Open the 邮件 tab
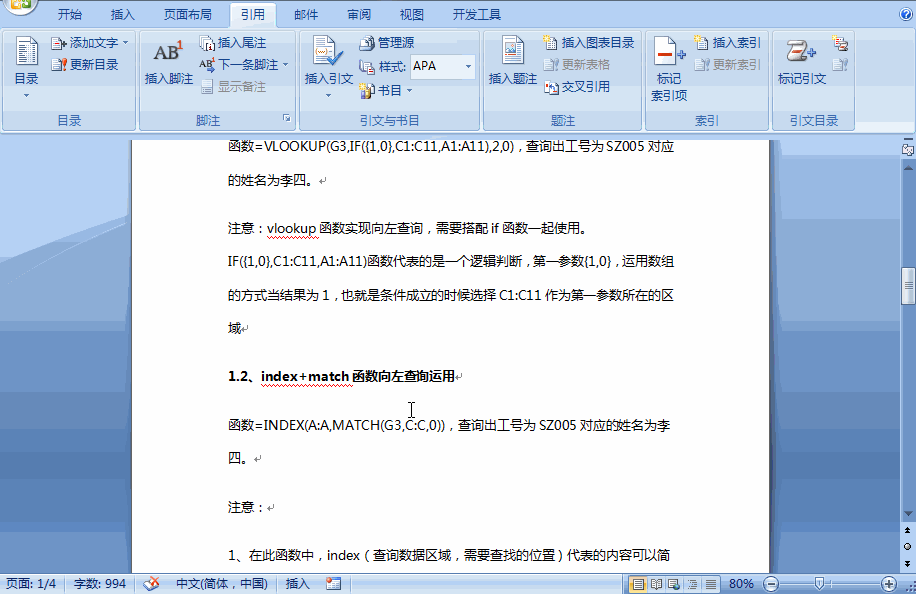The height and width of the screenshot is (594, 916). pos(306,15)
